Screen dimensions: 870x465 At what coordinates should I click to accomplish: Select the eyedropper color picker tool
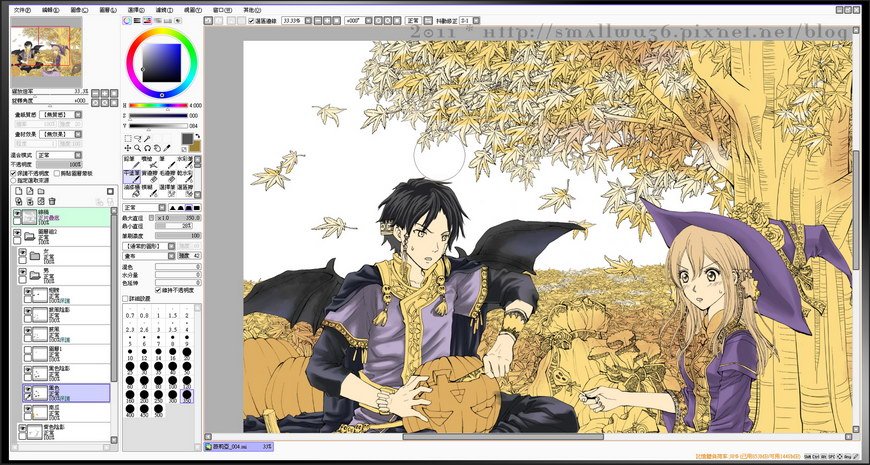pos(167,148)
